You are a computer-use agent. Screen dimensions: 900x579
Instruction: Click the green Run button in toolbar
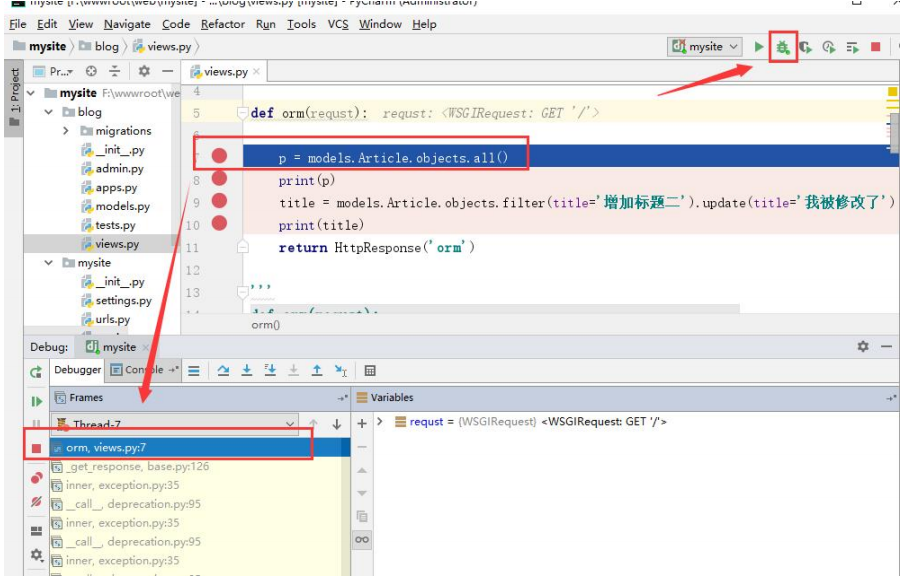pos(759,46)
